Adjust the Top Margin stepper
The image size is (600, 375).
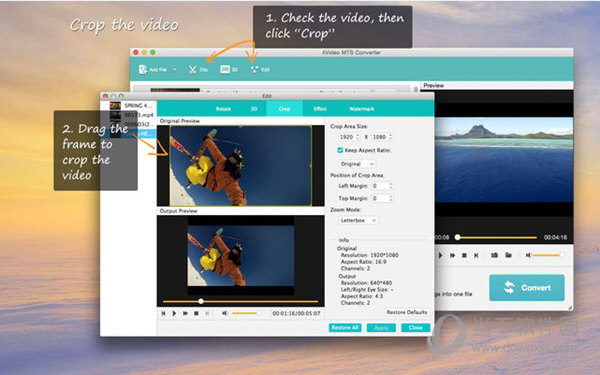[x=391, y=198]
